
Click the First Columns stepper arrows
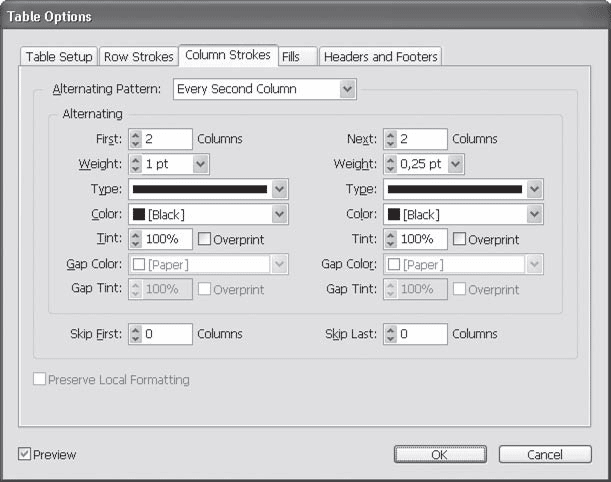click(135, 139)
